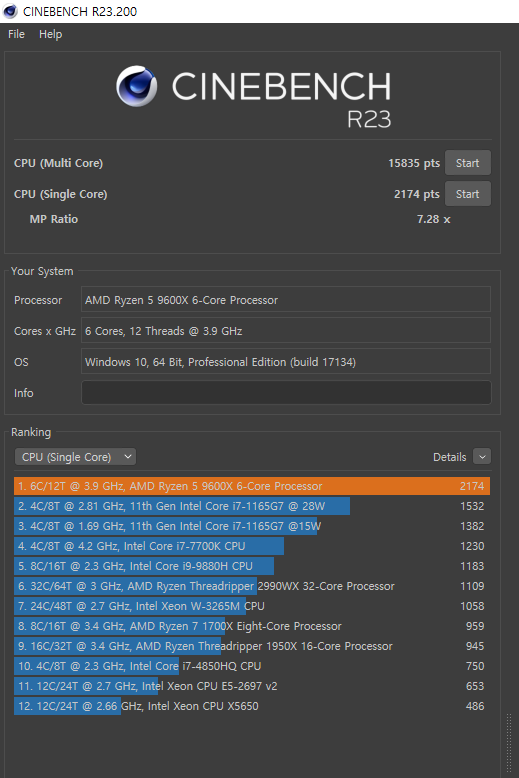519x778 pixels.
Task: Select ranking row 7 Xeon W-3265M
Action: pos(252,606)
